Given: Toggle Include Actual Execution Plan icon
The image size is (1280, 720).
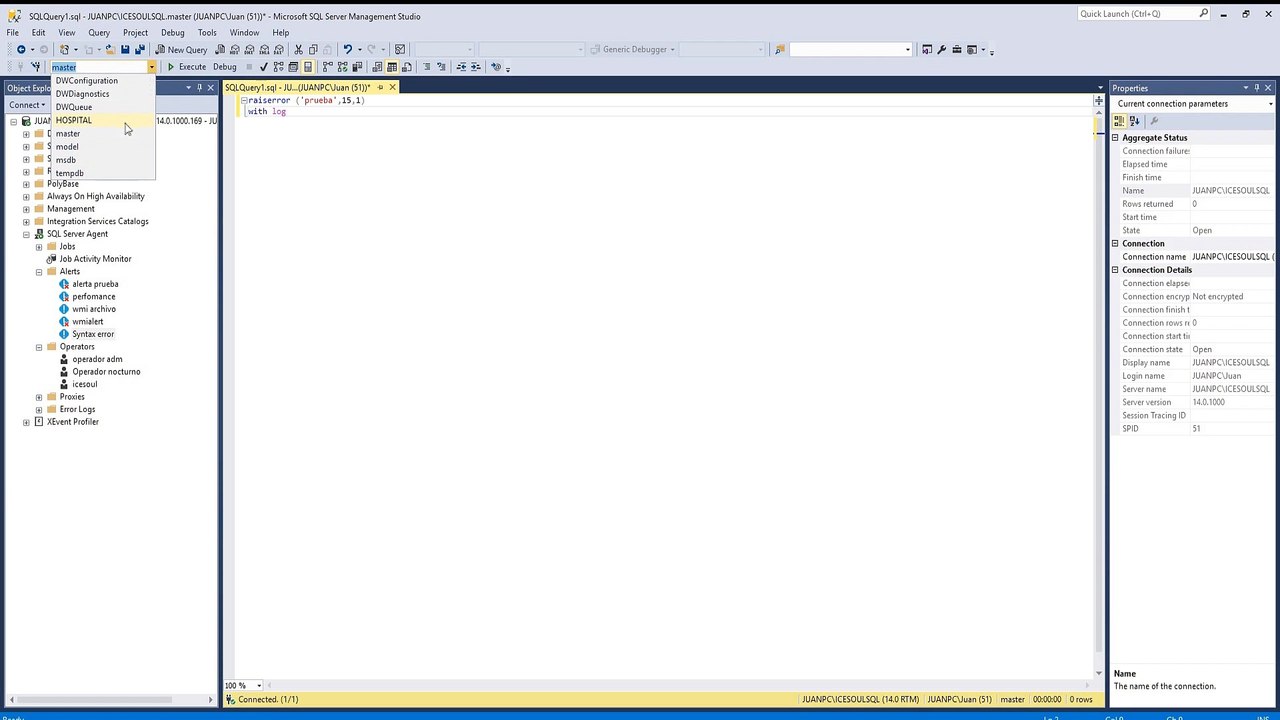Looking at the screenshot, I should 327,67.
